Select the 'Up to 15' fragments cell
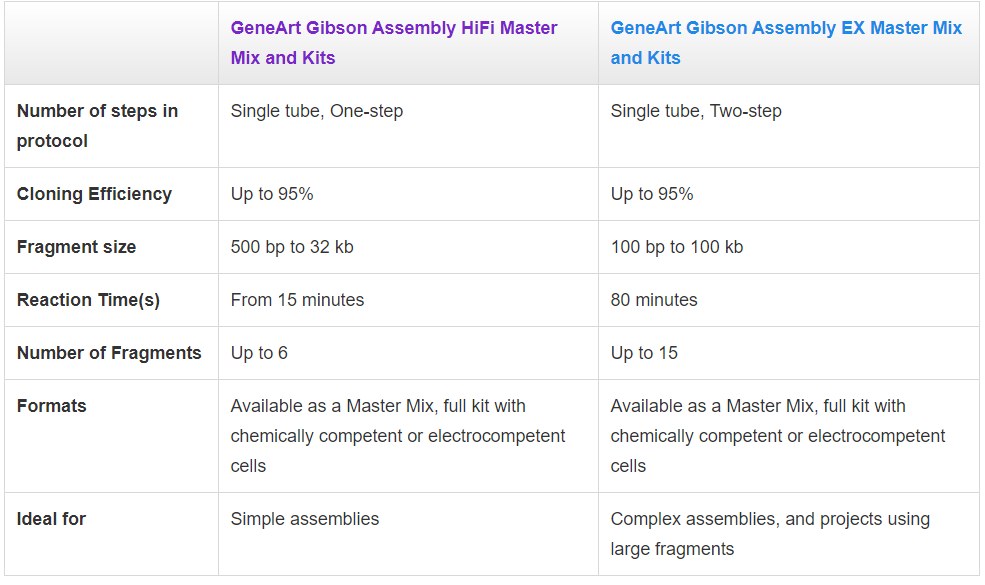985x585 pixels. (644, 353)
